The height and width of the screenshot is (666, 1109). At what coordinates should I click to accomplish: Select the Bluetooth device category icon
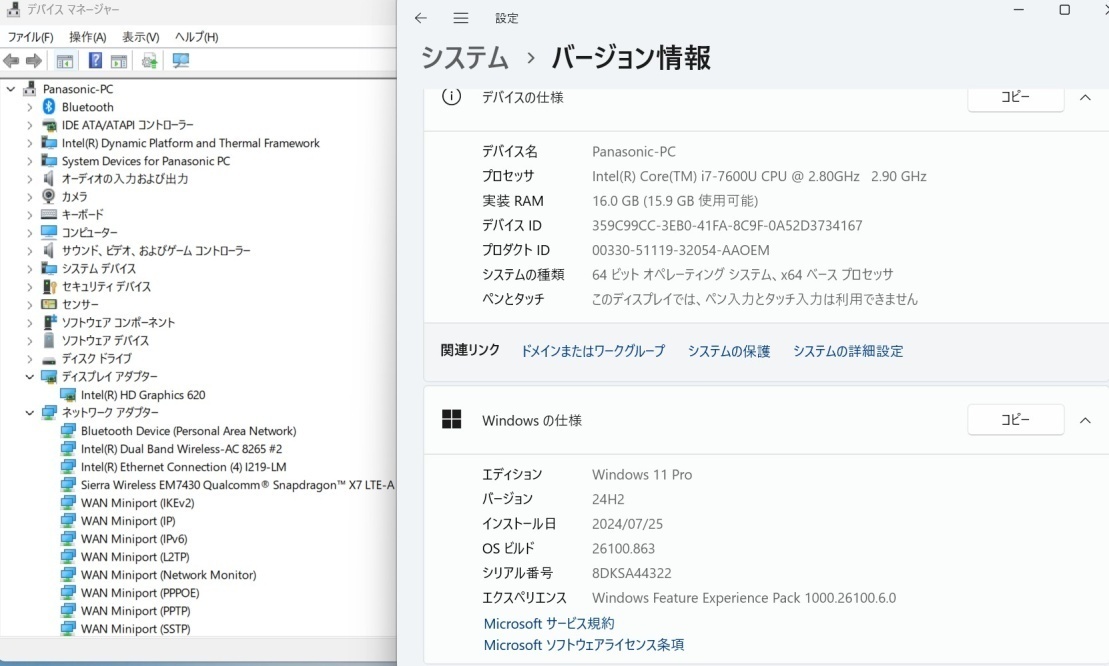coord(49,107)
